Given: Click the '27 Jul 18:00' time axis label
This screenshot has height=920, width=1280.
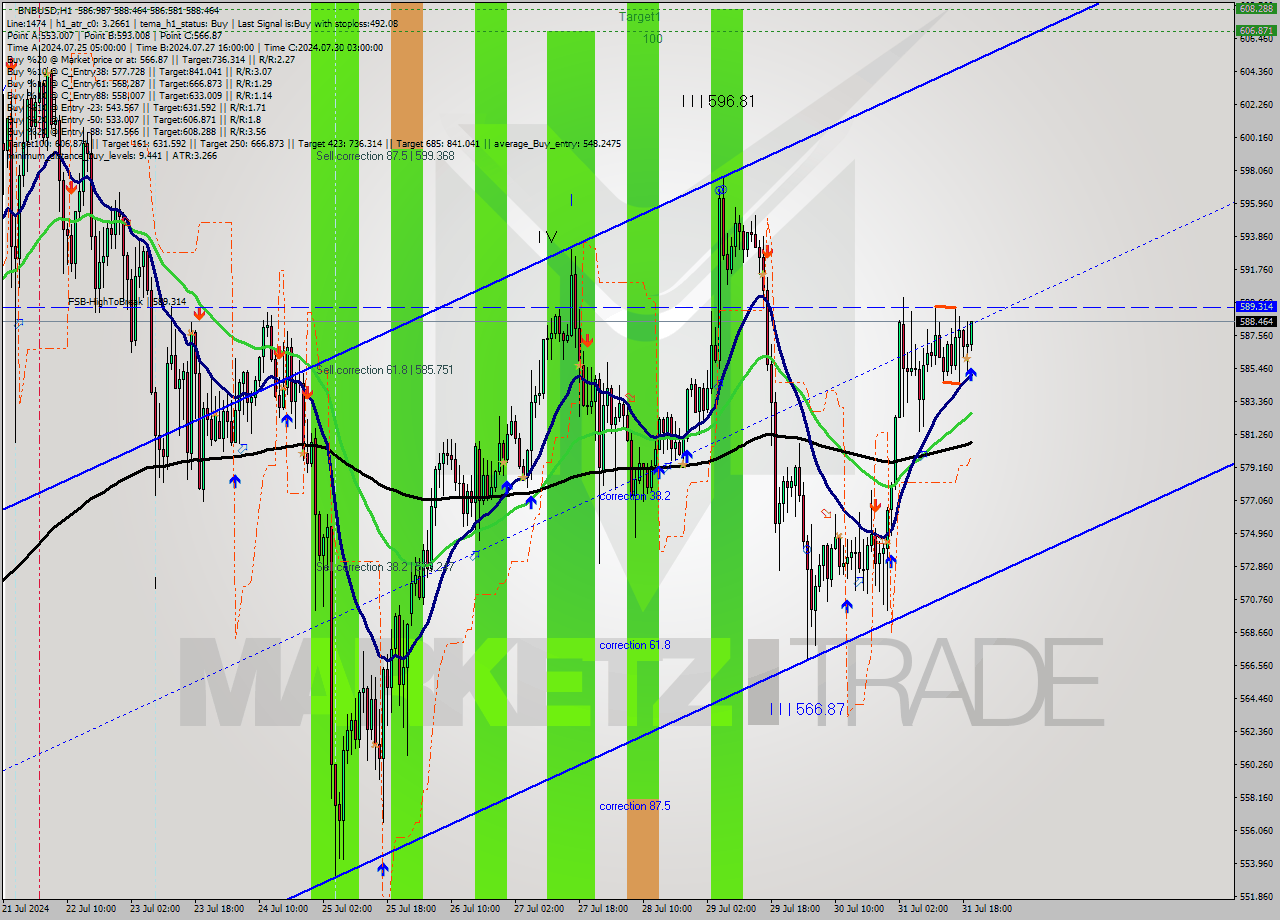Looking at the screenshot, I should click(603, 909).
